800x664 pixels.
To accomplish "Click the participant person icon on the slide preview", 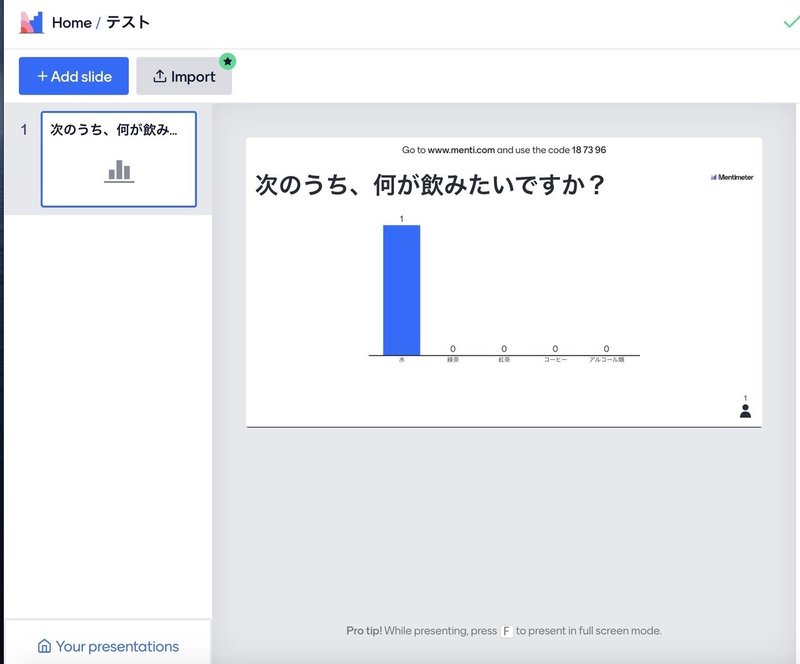I will pyautogui.click(x=745, y=410).
